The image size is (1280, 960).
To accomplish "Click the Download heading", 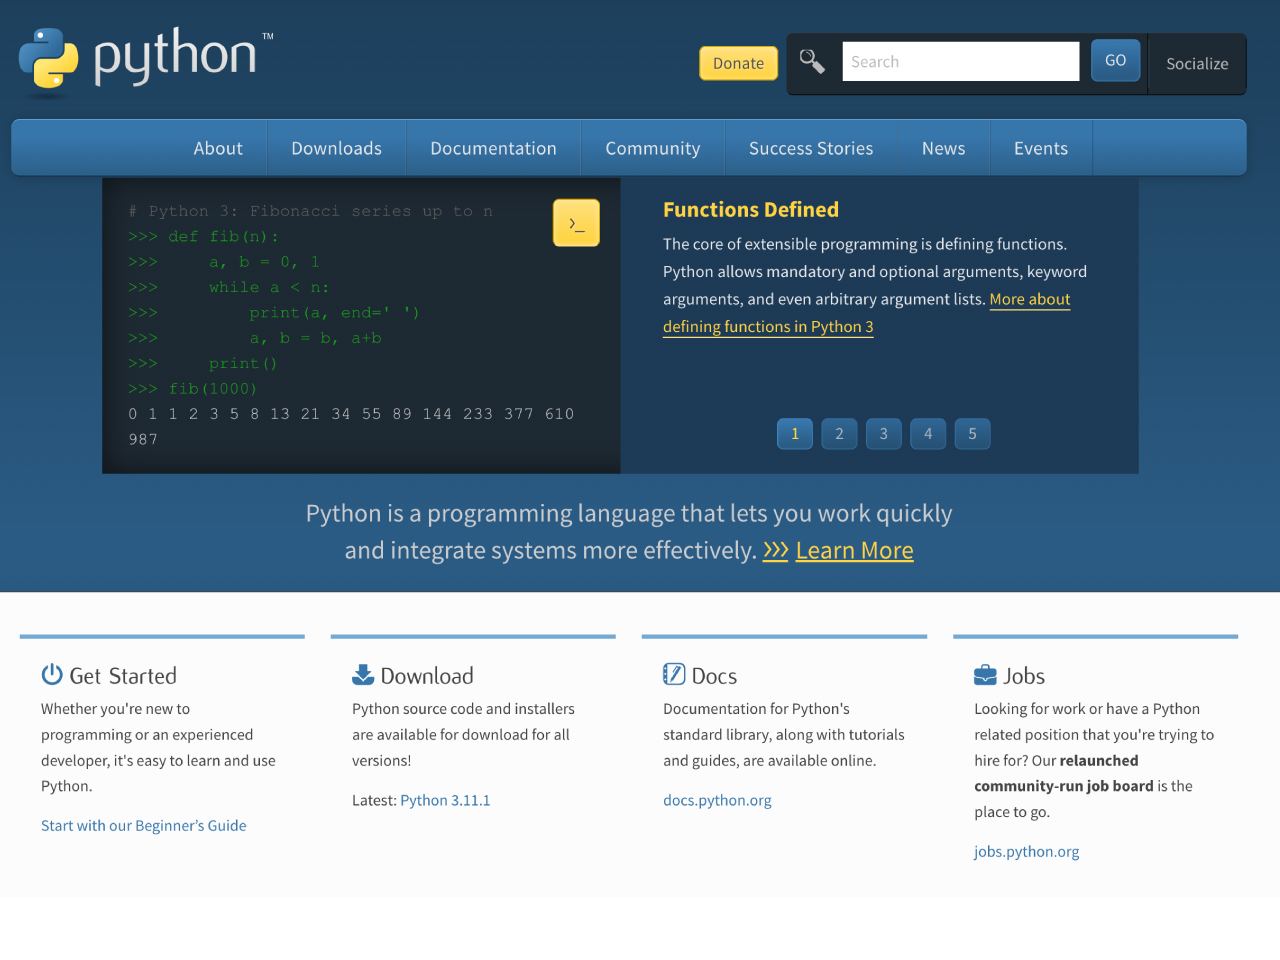I will tap(427, 676).
